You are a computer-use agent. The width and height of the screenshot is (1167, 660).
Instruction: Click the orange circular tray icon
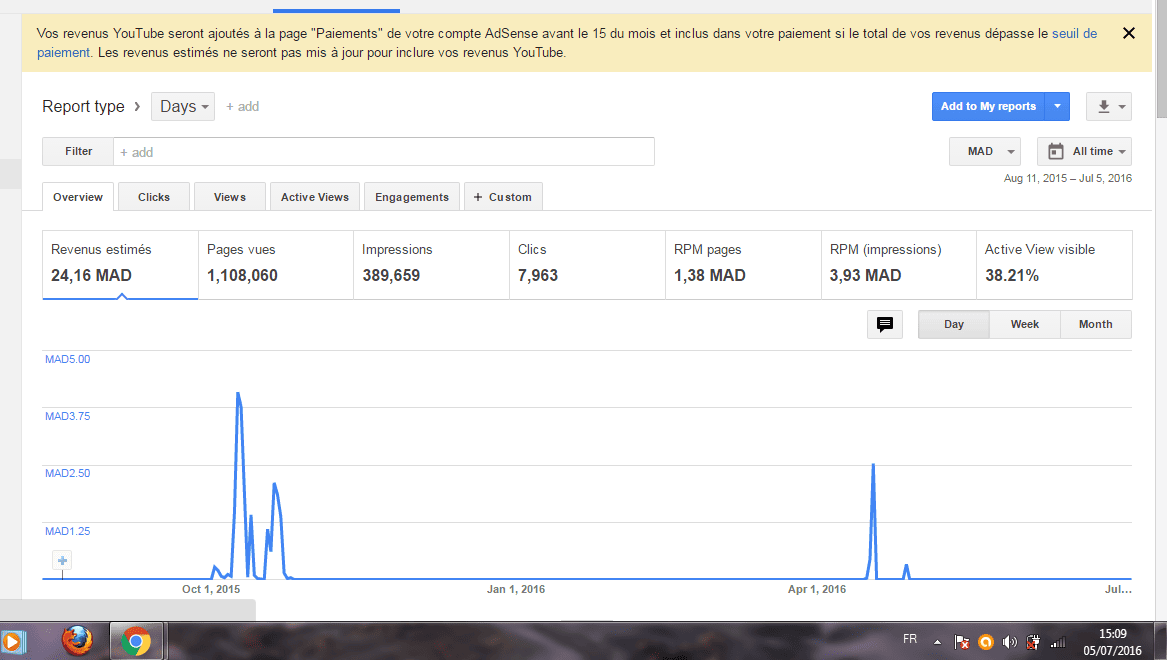pos(985,642)
